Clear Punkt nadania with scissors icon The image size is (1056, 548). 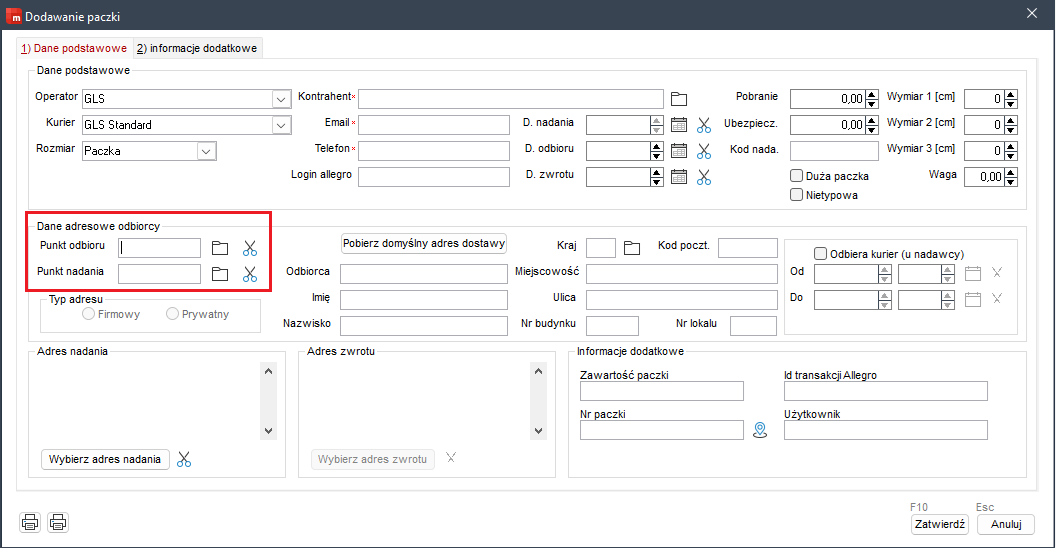coord(250,274)
